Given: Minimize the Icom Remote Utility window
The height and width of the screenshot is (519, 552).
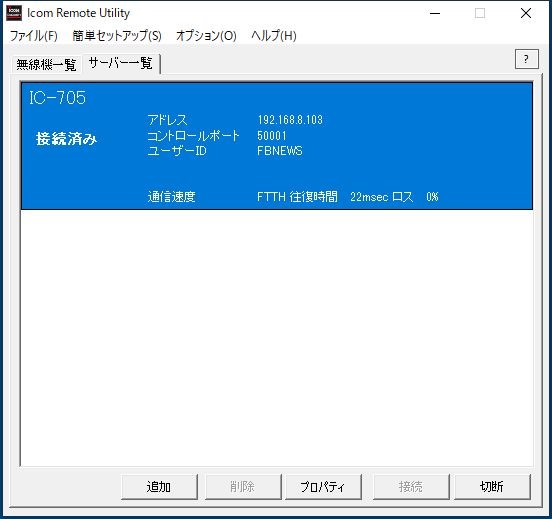Looking at the screenshot, I should tap(435, 13).
